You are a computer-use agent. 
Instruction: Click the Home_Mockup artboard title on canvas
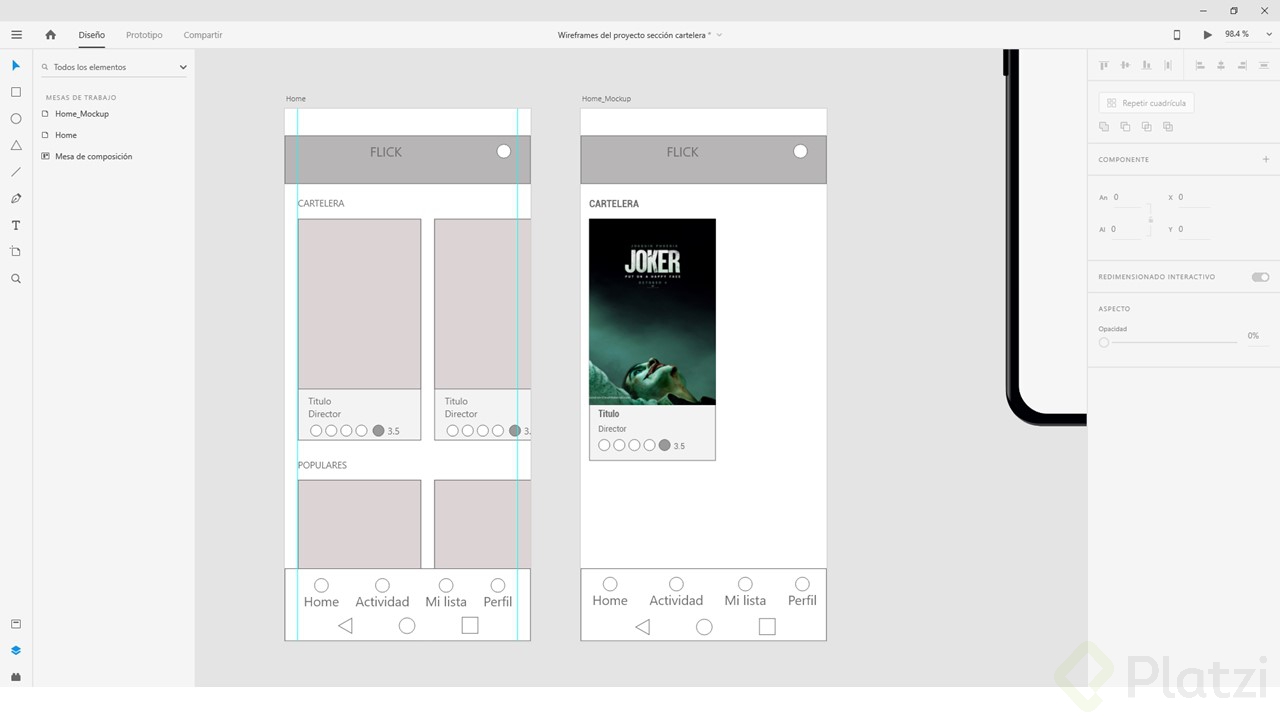606,99
